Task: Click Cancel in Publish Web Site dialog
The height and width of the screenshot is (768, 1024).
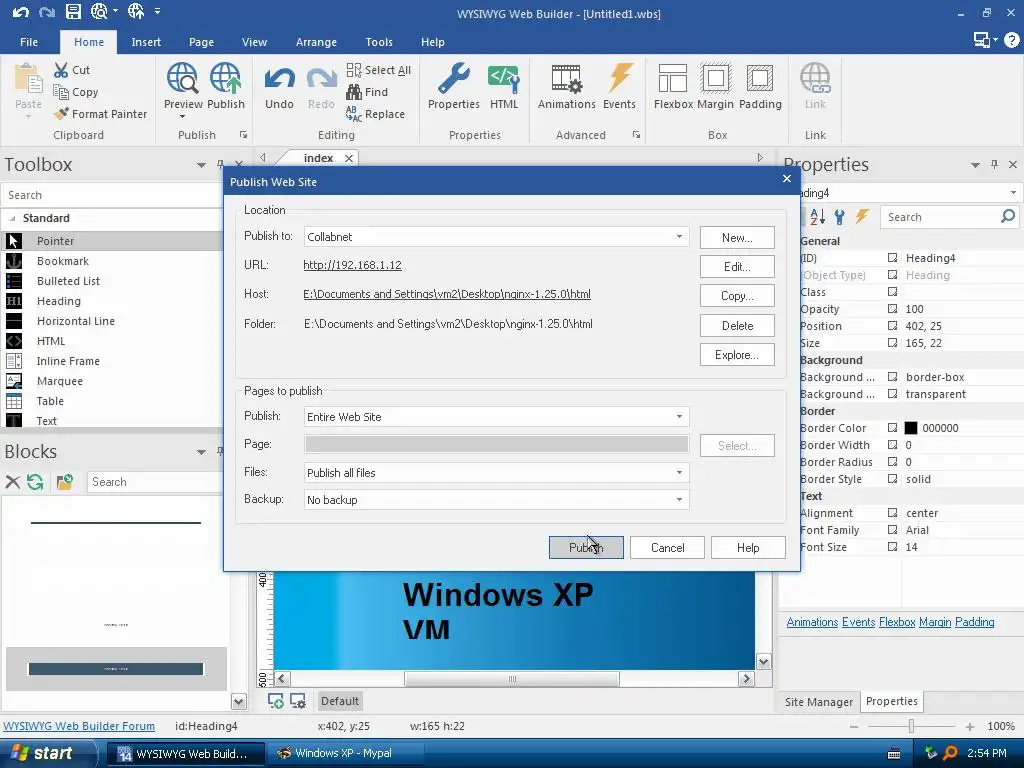Action: 667,547
